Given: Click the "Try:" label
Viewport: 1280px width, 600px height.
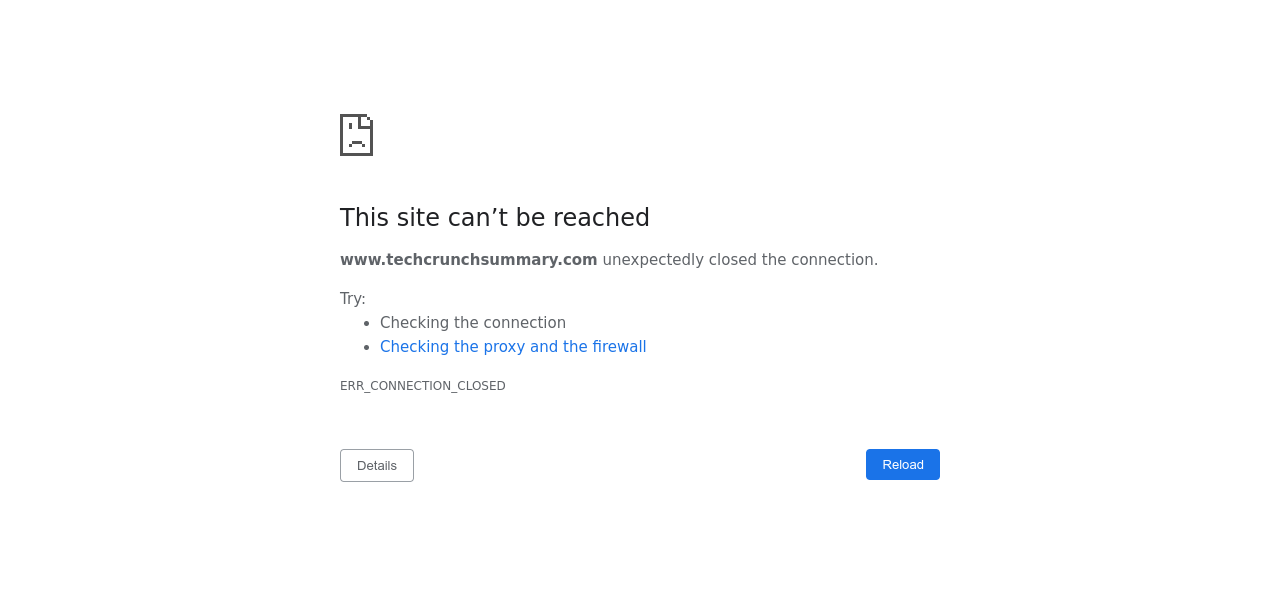Looking at the screenshot, I should coord(353,299).
